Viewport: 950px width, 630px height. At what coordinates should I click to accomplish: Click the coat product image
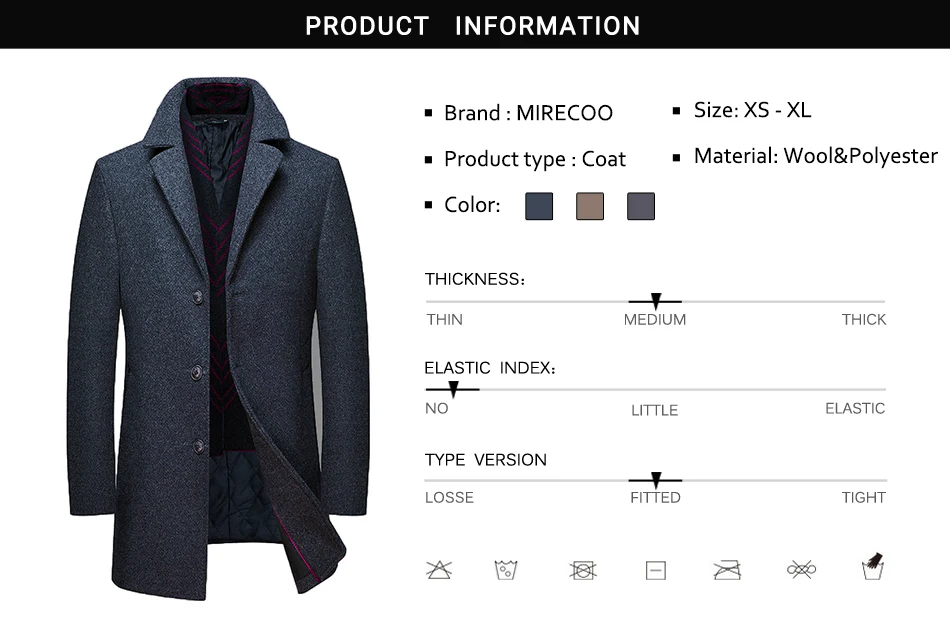218,339
